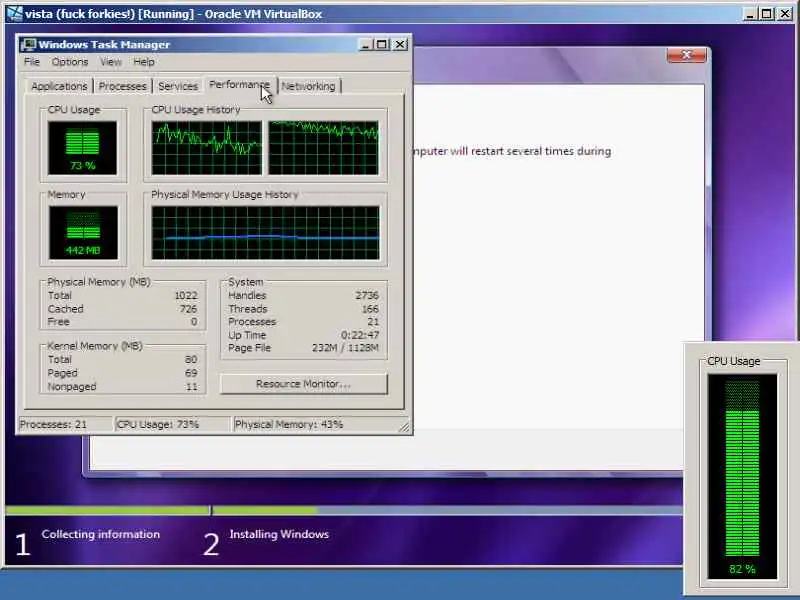
Task: Click the Threads value 166
Action: click(370, 309)
